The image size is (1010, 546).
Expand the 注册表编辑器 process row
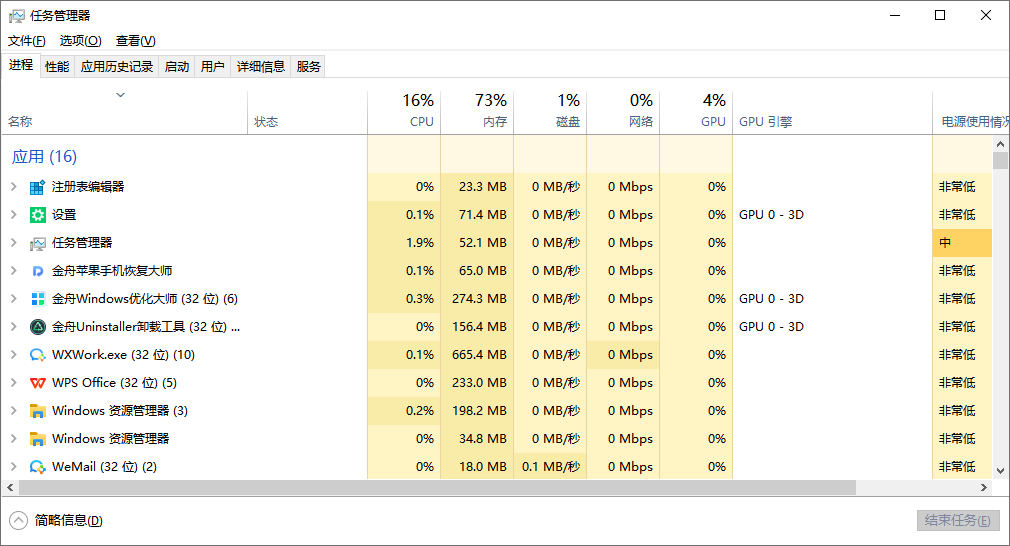(x=14, y=187)
